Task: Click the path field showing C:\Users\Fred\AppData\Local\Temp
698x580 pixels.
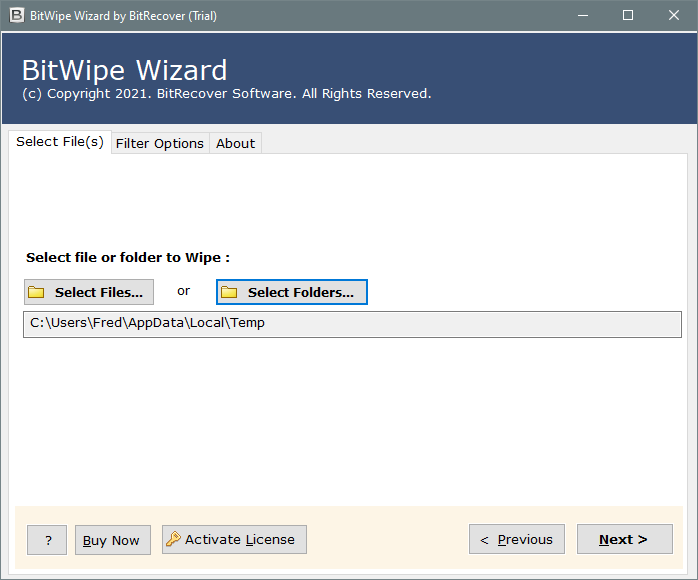Action: tap(352, 324)
